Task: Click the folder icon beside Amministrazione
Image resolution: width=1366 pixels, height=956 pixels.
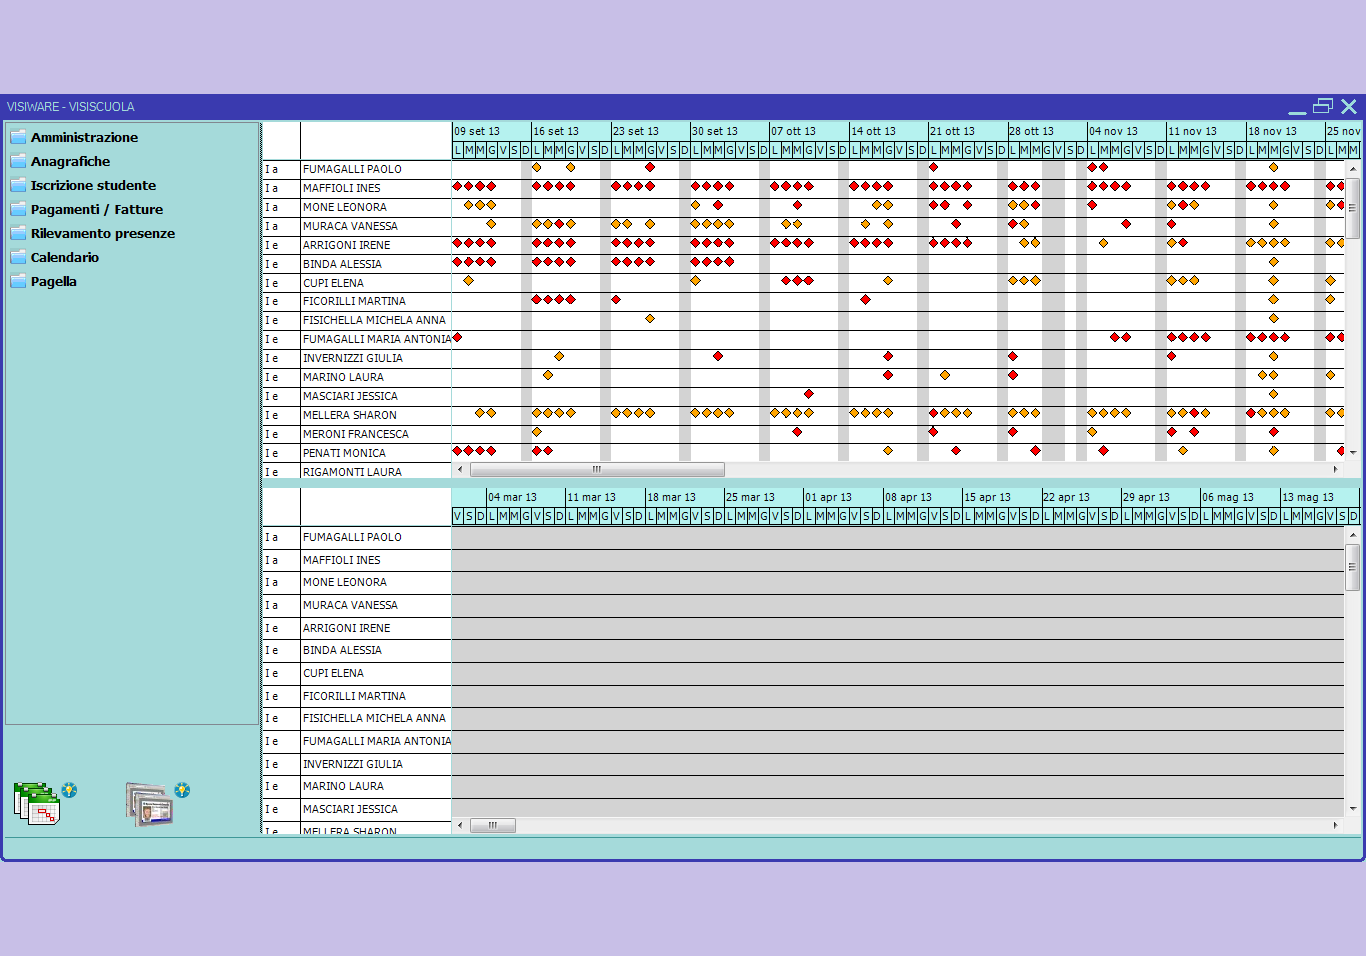Action: (x=18, y=137)
